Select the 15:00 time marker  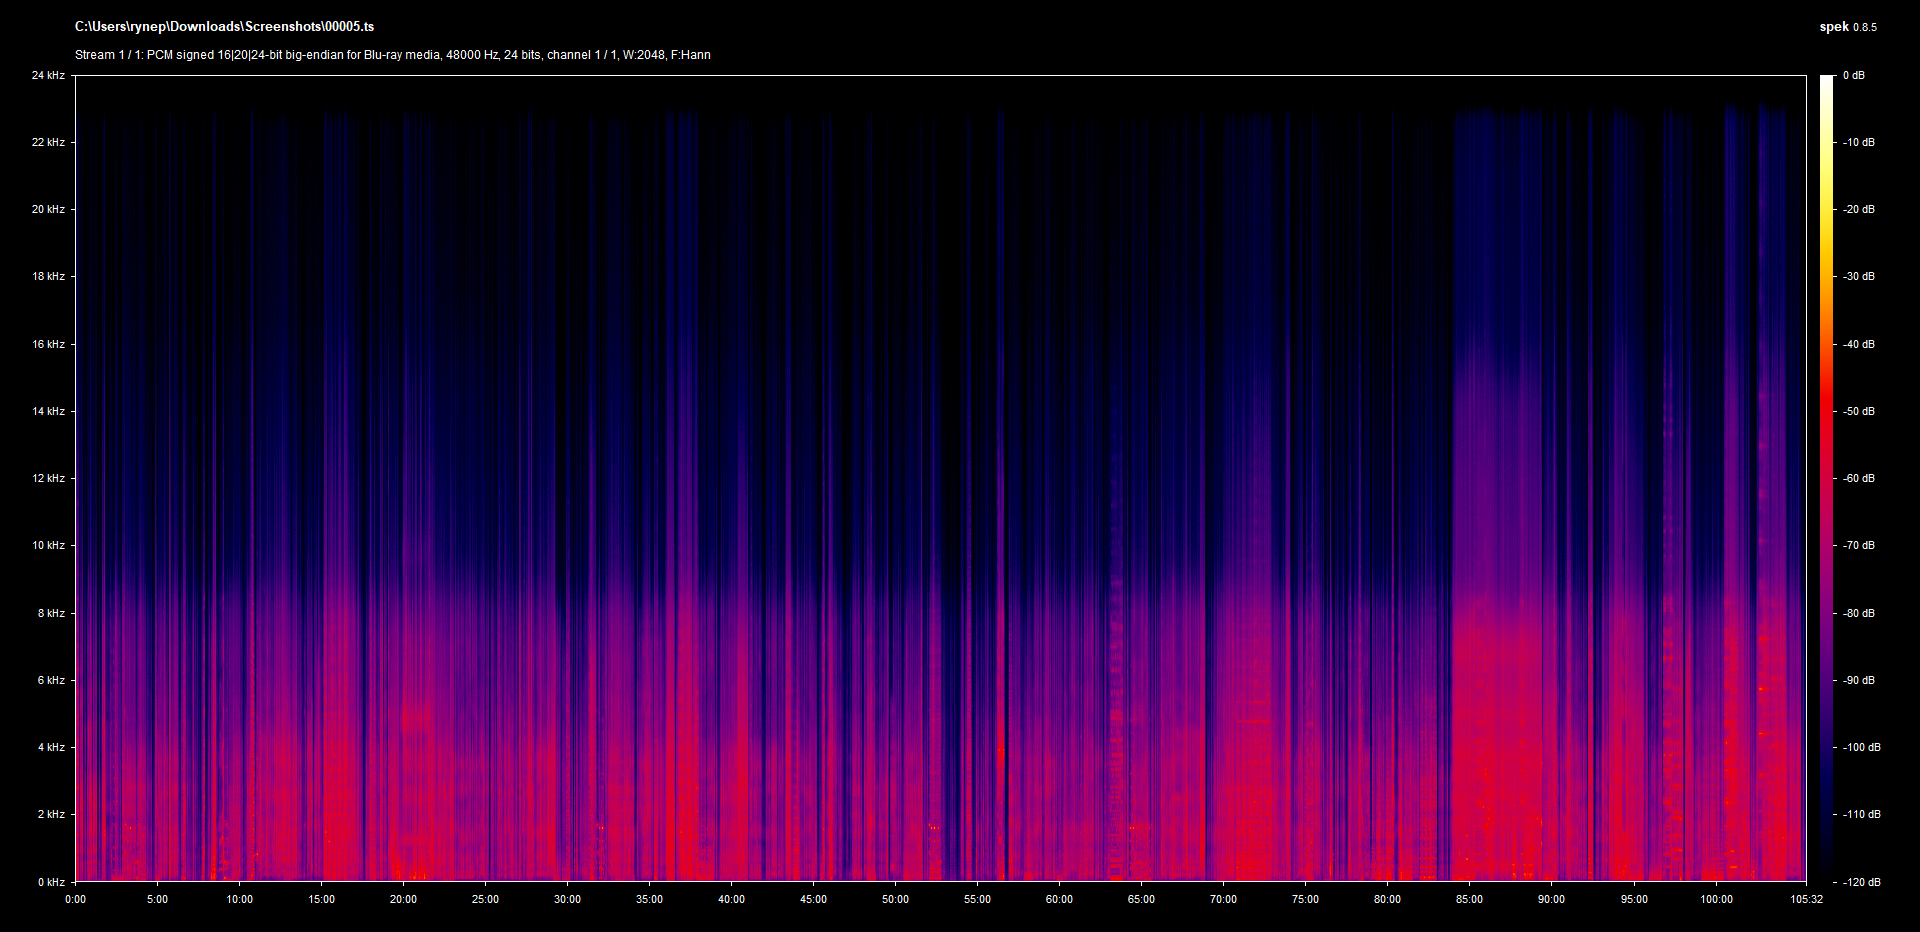321,899
